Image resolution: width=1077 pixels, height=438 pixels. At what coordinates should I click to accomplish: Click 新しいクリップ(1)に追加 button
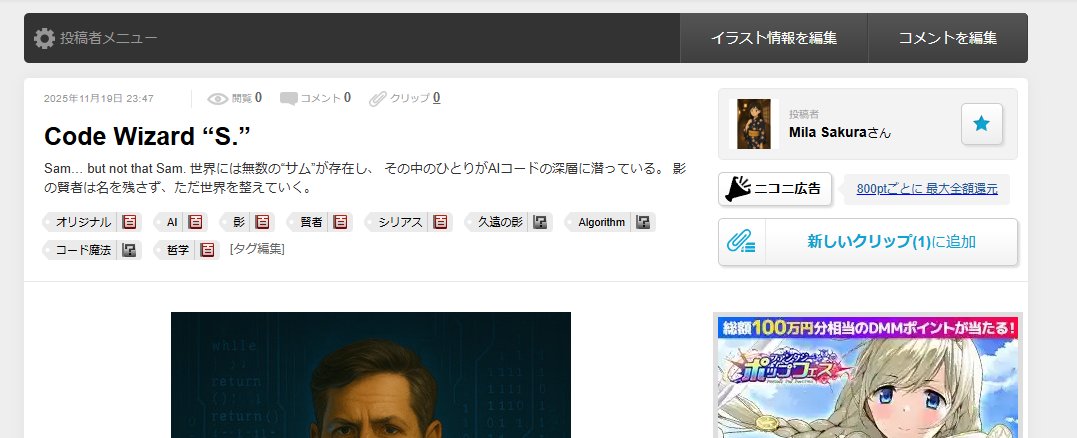tap(892, 242)
